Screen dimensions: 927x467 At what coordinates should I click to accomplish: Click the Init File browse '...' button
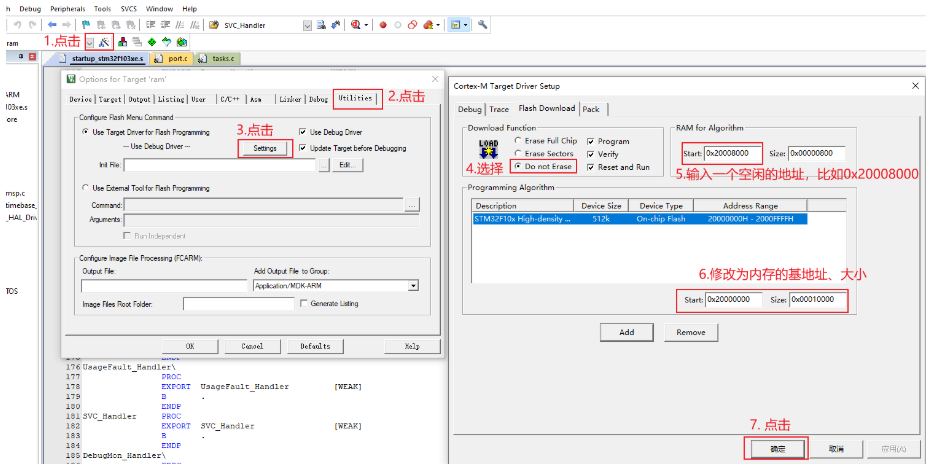pos(323,166)
